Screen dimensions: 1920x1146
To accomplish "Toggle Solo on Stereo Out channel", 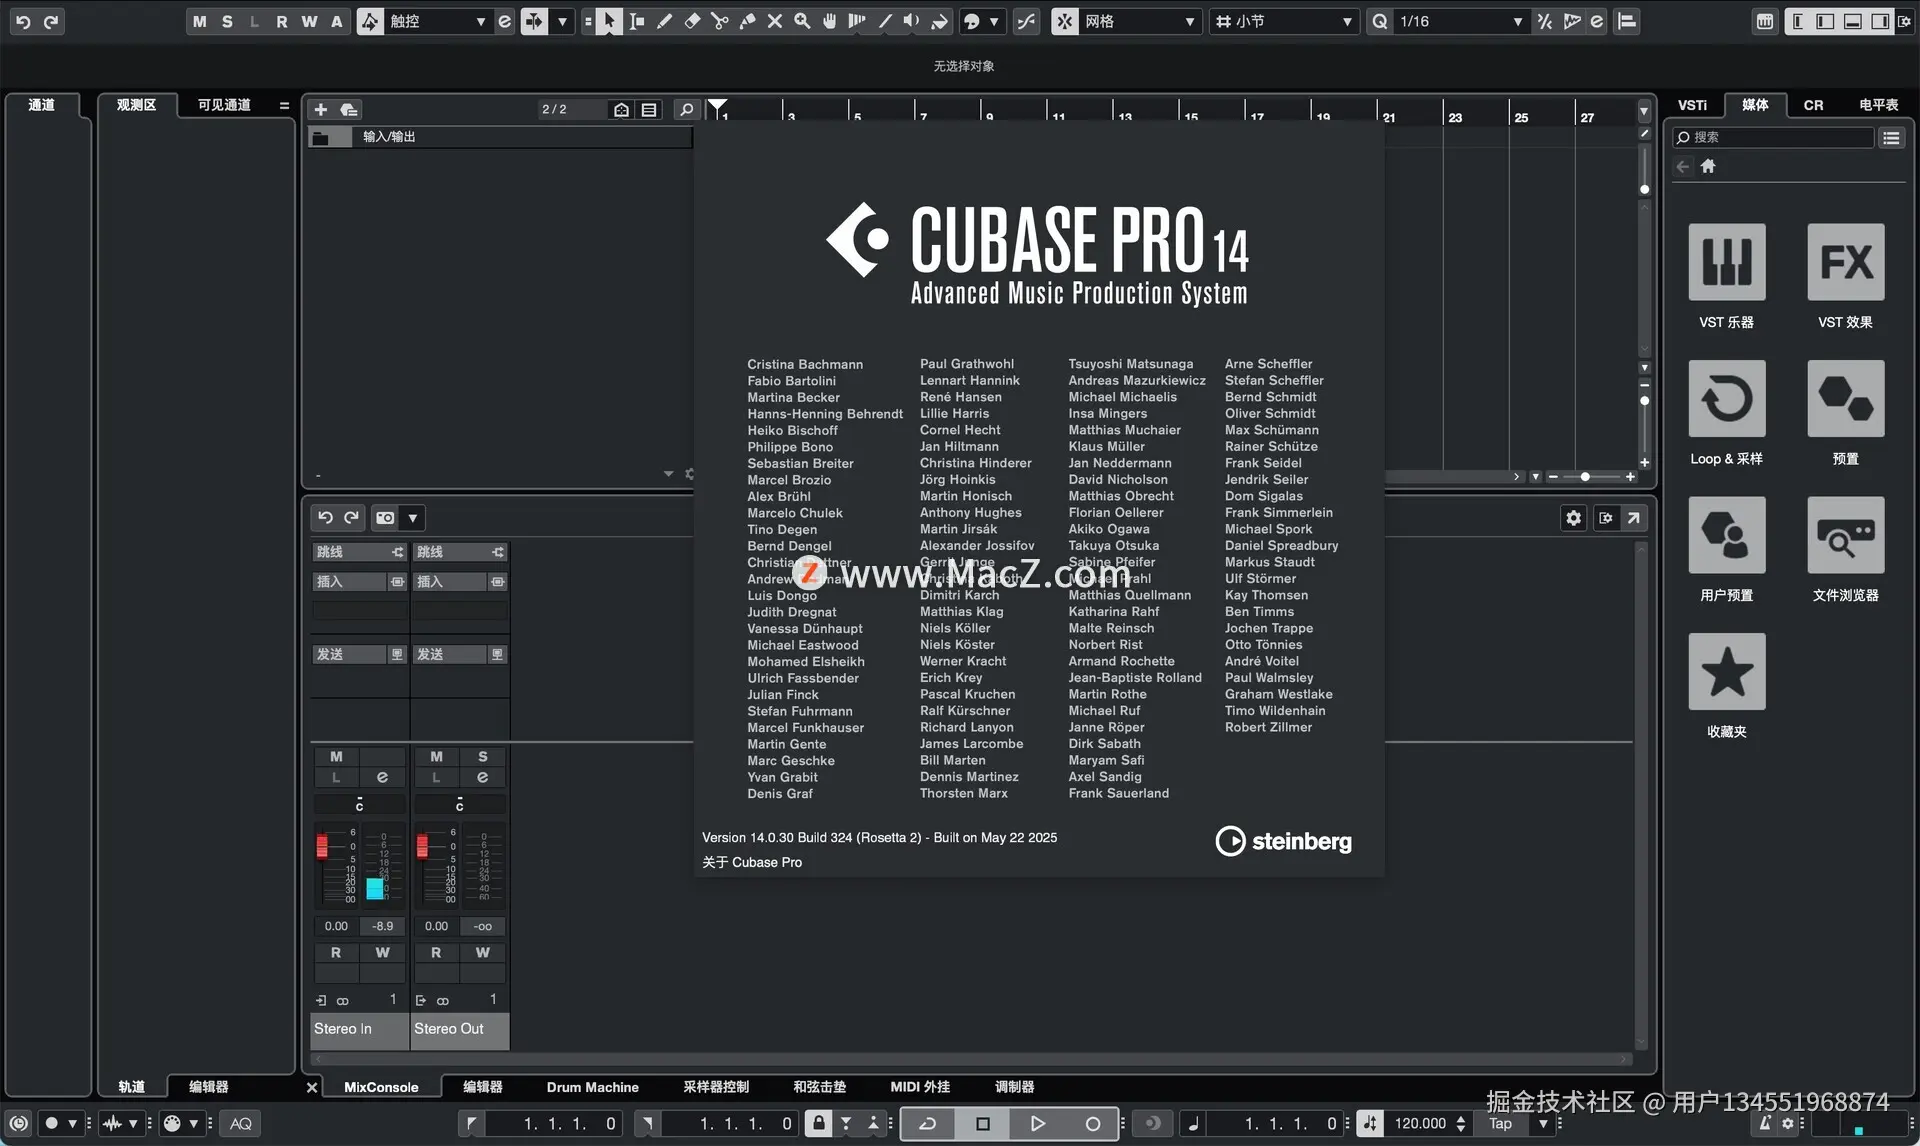I will tap(483, 757).
